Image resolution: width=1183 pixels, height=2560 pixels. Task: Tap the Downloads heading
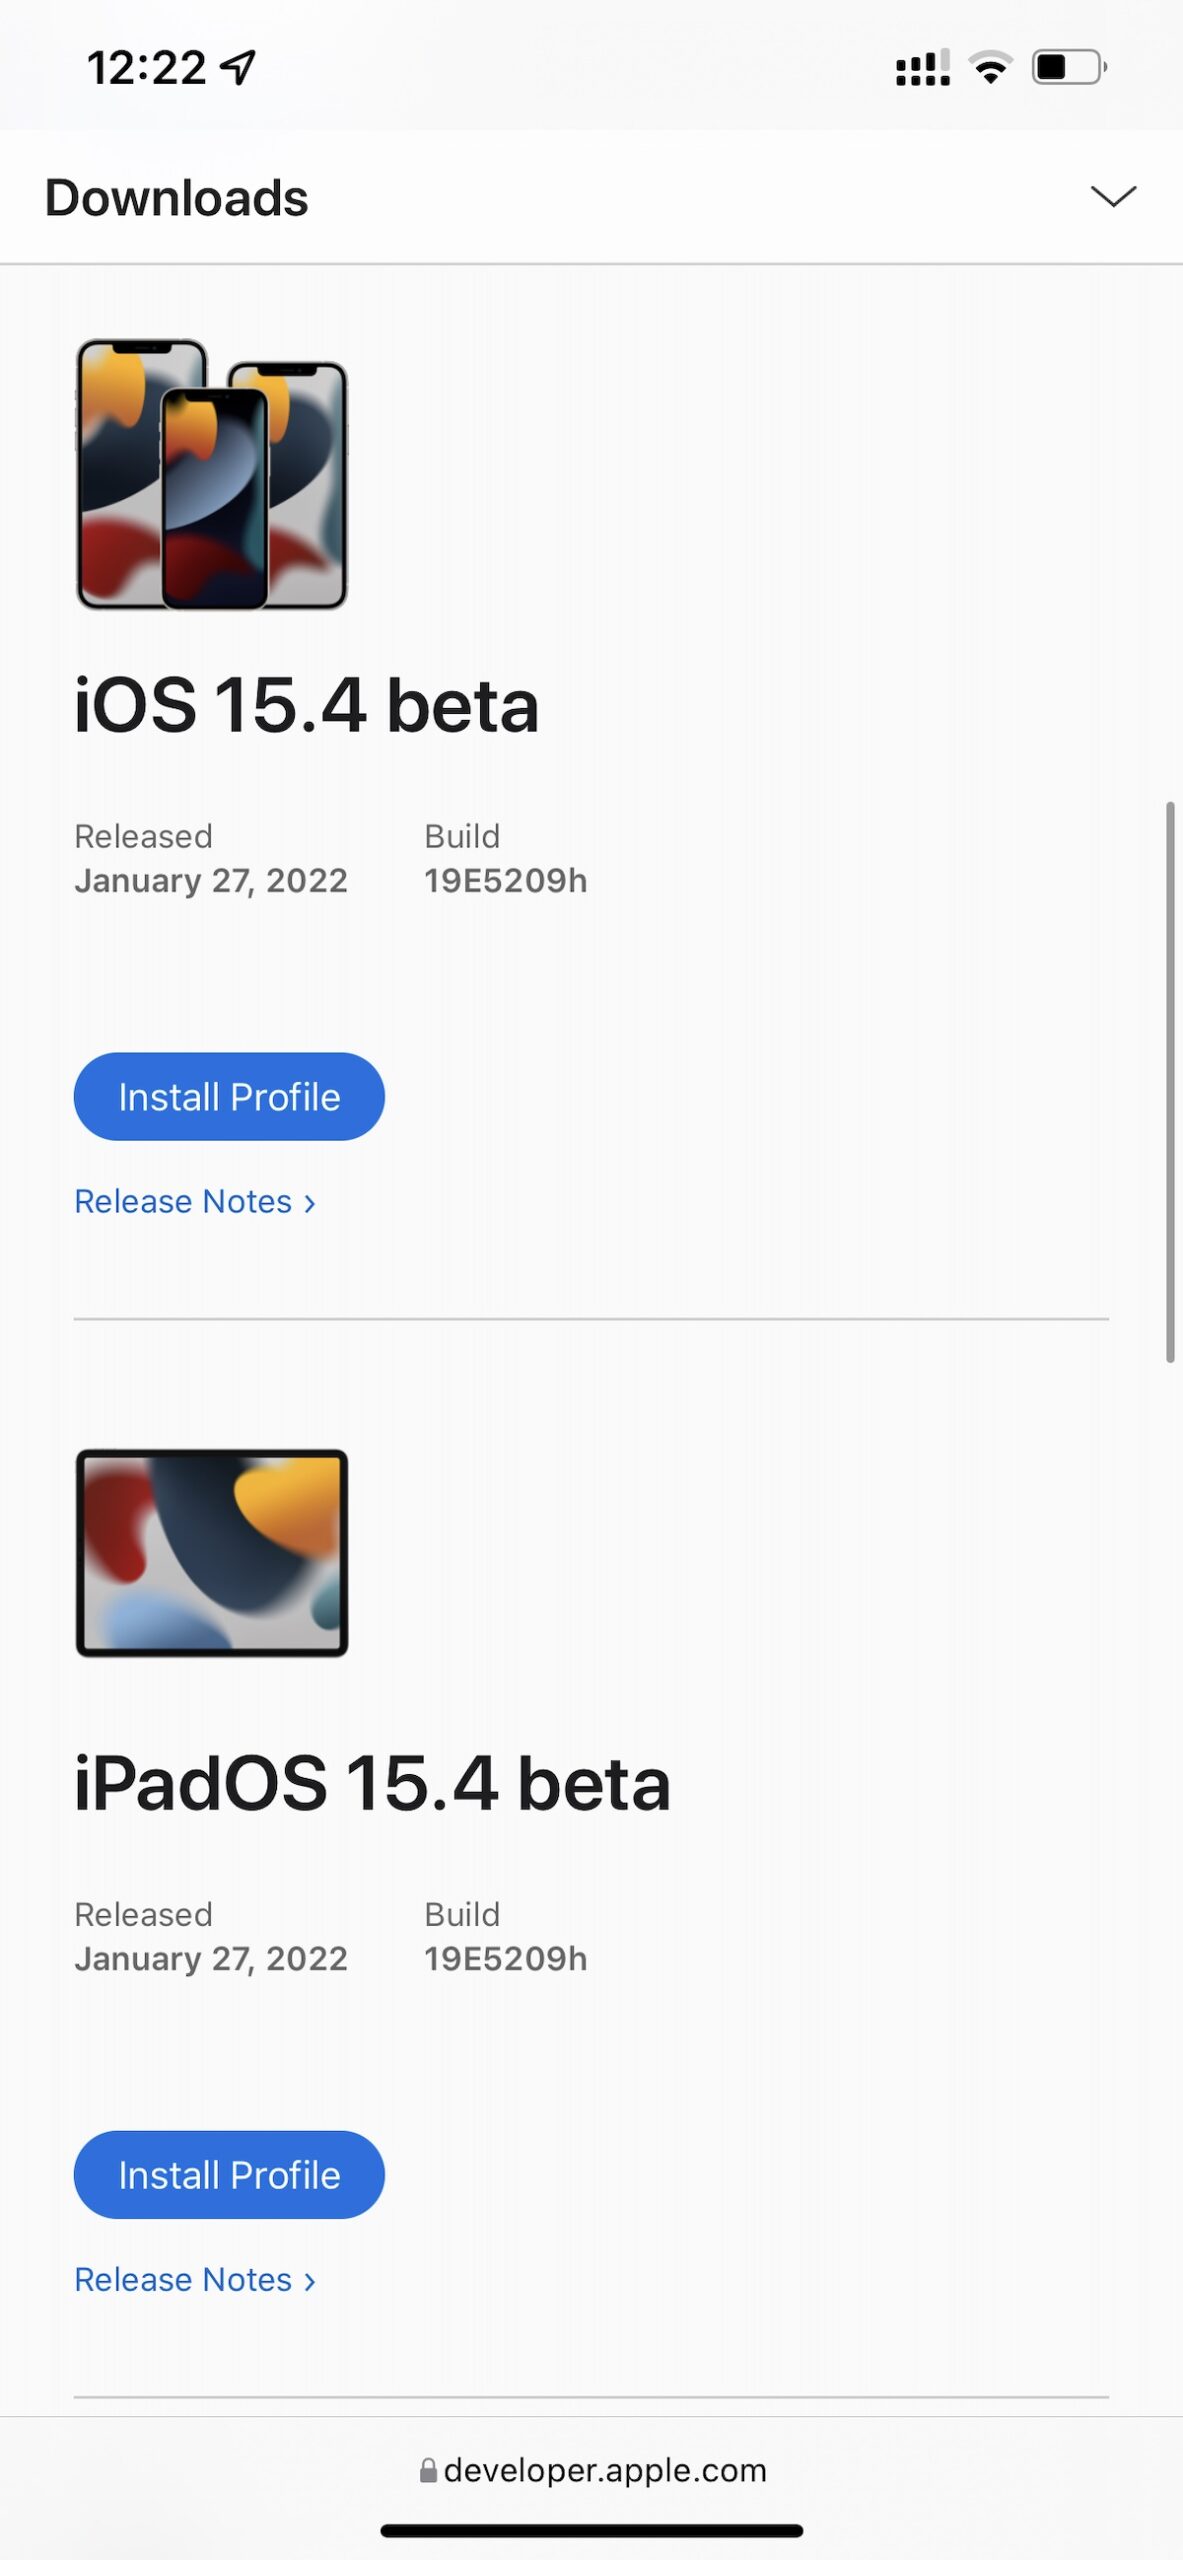coord(177,198)
